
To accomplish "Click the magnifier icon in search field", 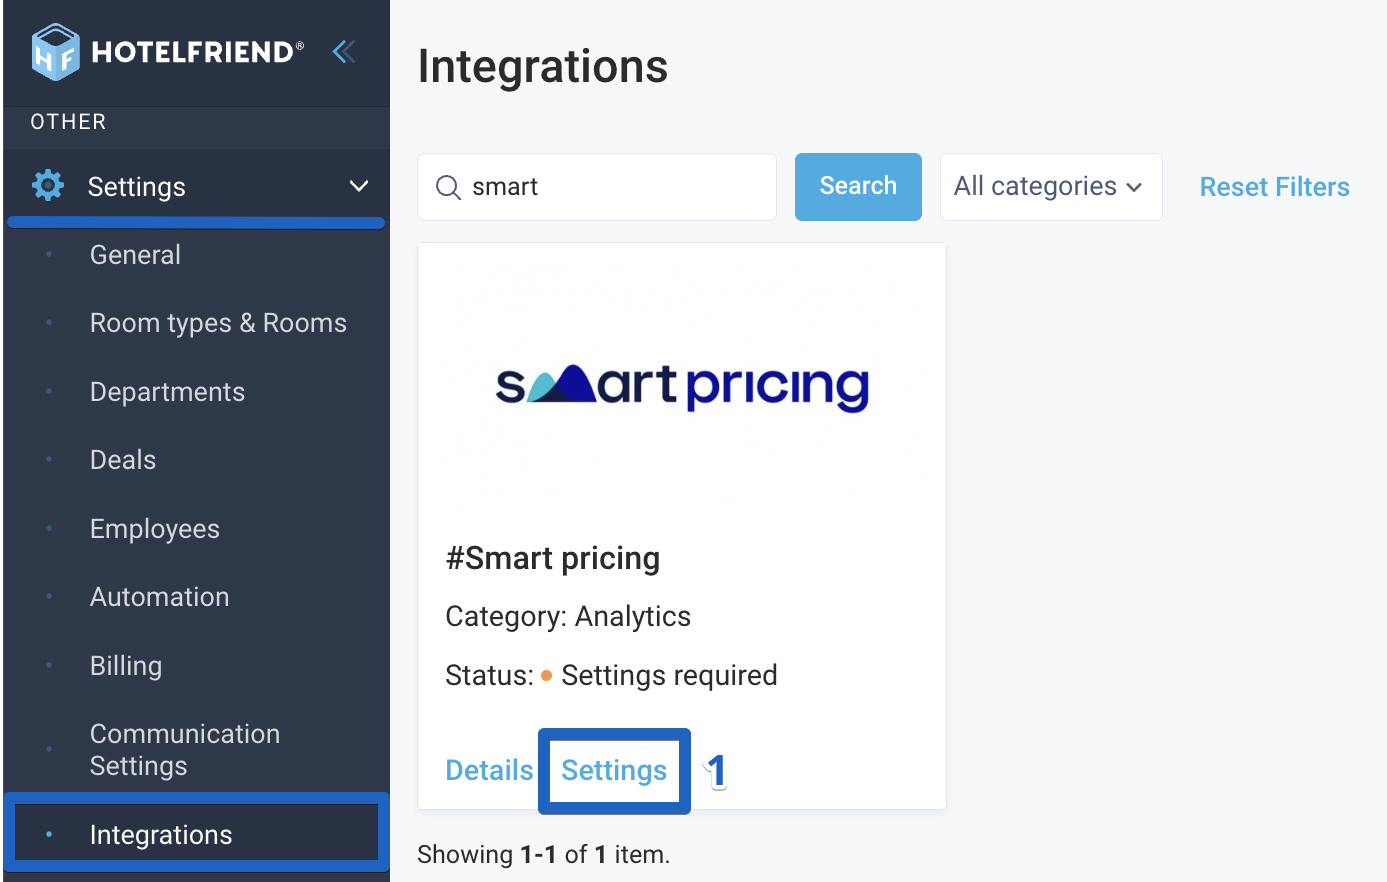I will pos(449,187).
